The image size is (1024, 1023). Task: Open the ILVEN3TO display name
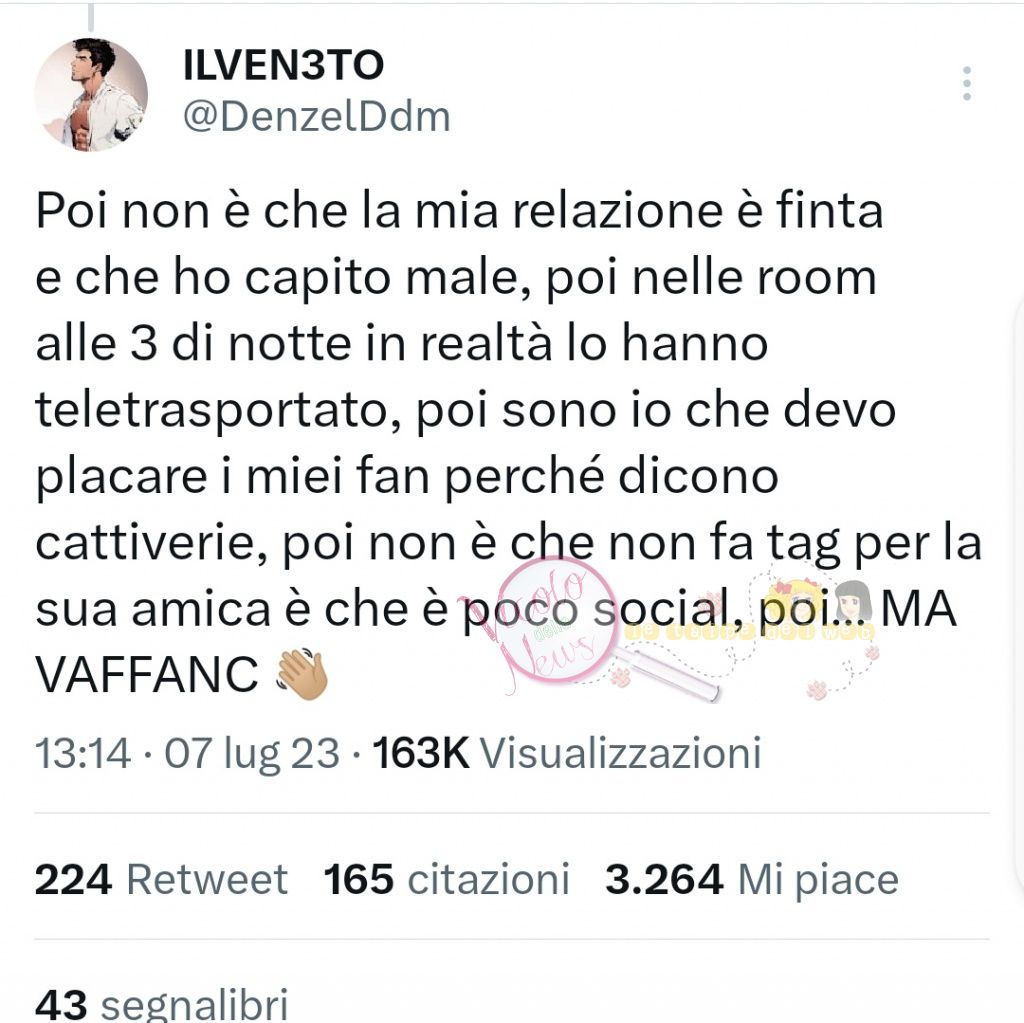click(x=283, y=65)
